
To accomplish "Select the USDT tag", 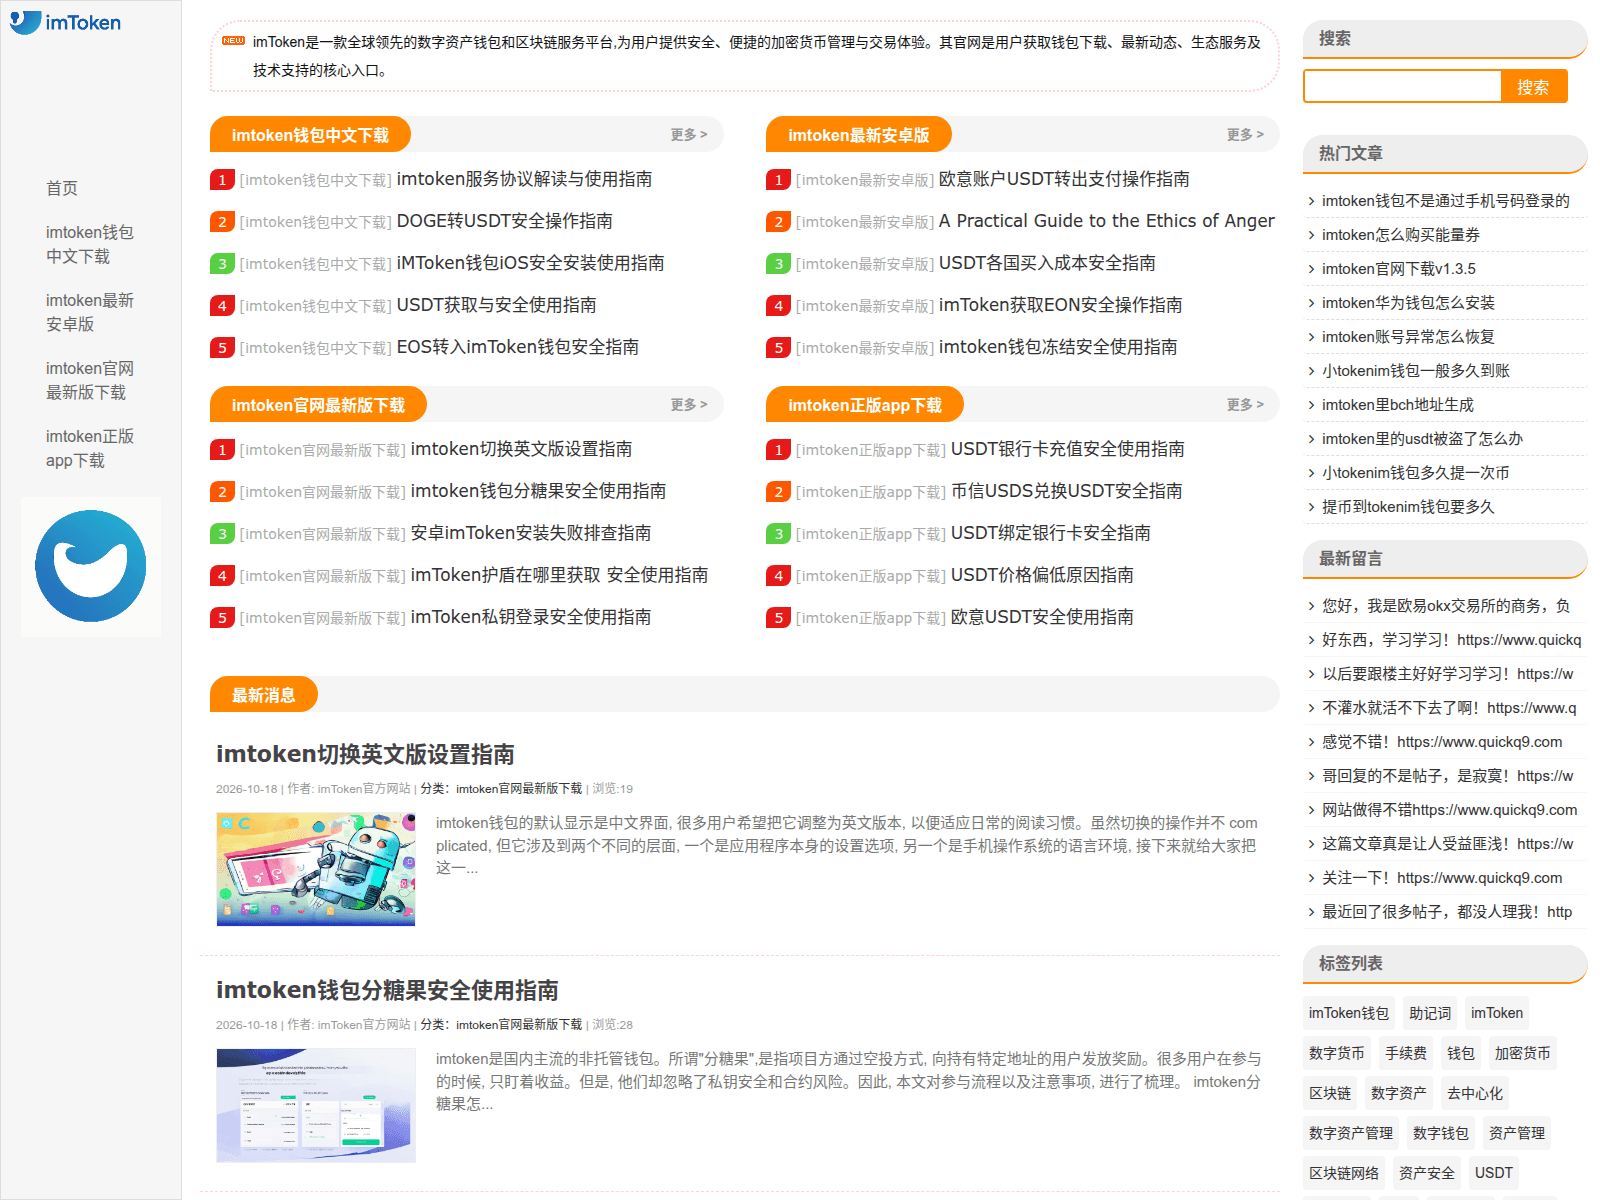I will click(1494, 1173).
